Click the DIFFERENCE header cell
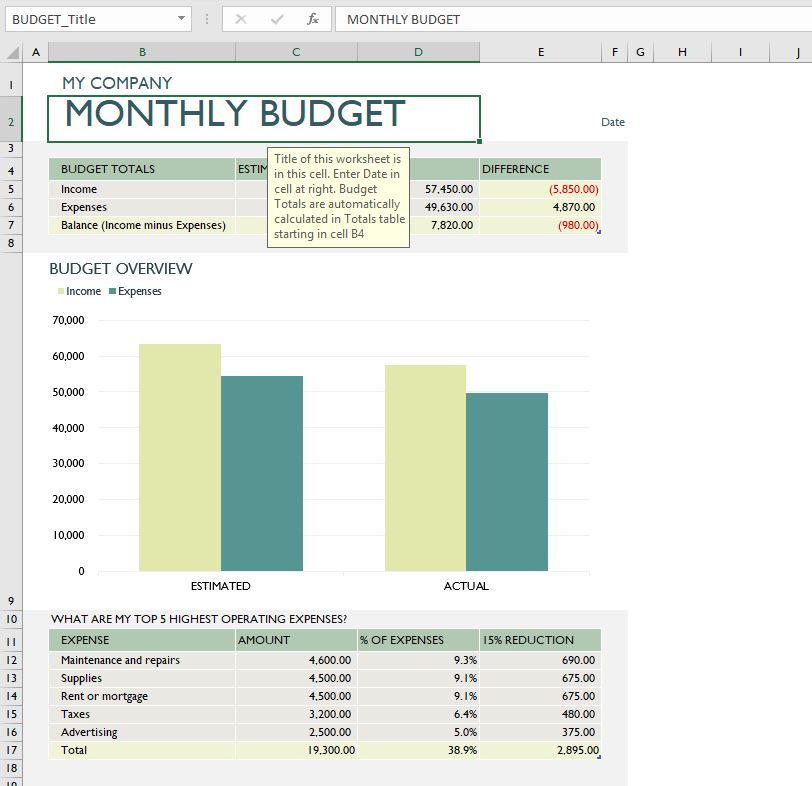 pyautogui.click(x=540, y=169)
